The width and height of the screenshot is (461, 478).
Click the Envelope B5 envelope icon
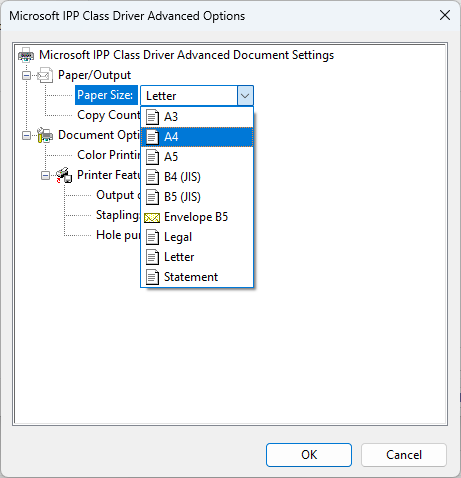[x=152, y=218]
